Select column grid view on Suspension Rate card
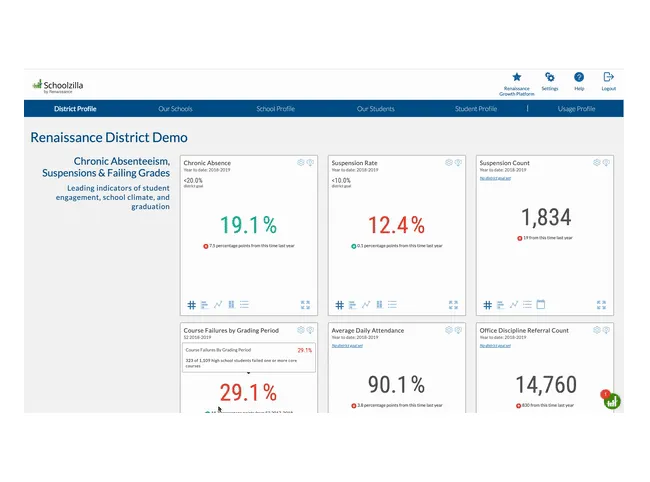This screenshot has width=650, height=482. click(x=379, y=305)
